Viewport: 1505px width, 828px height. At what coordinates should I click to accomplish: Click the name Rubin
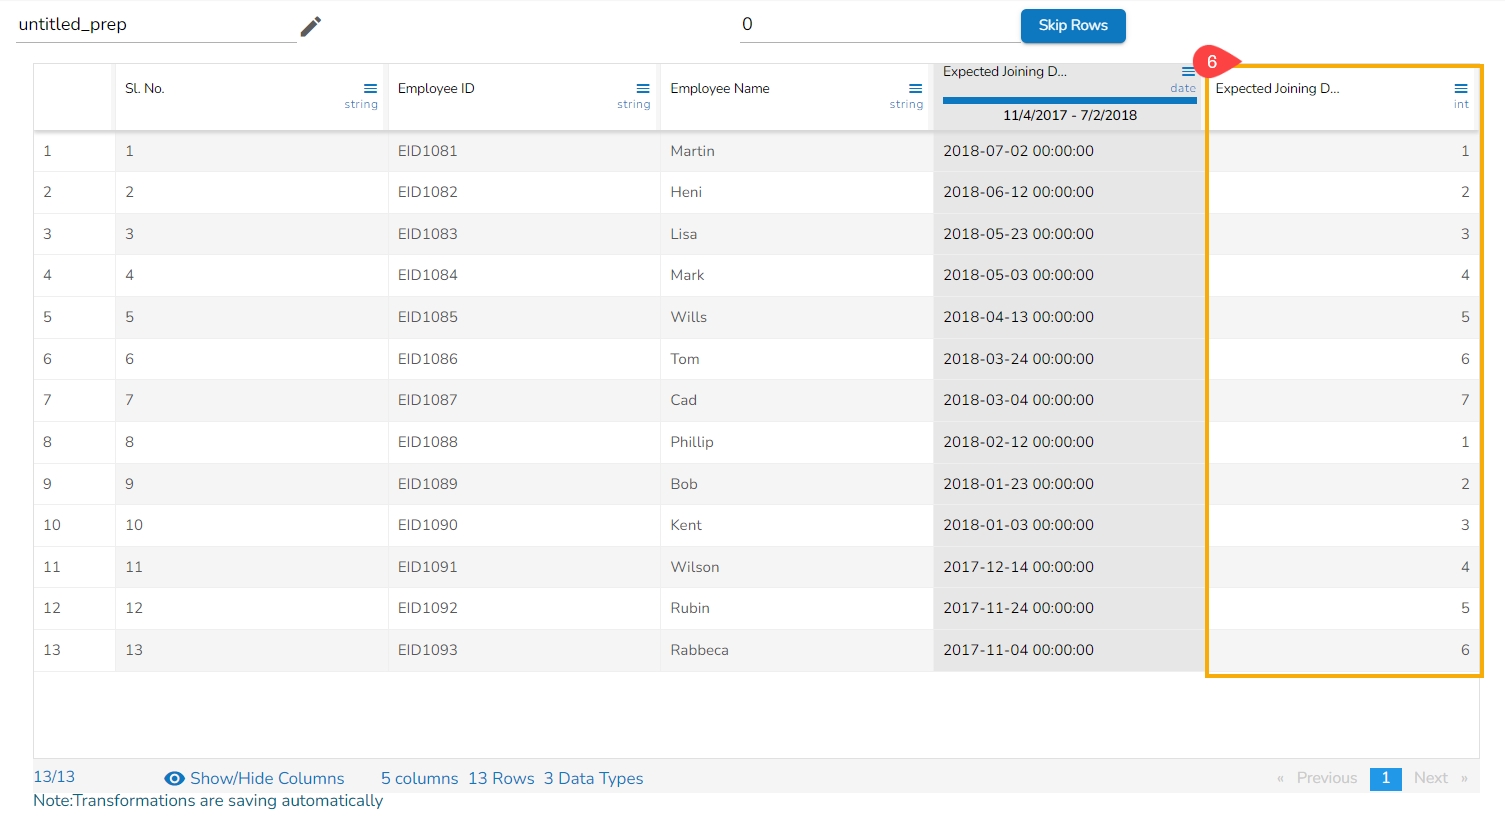[690, 608]
